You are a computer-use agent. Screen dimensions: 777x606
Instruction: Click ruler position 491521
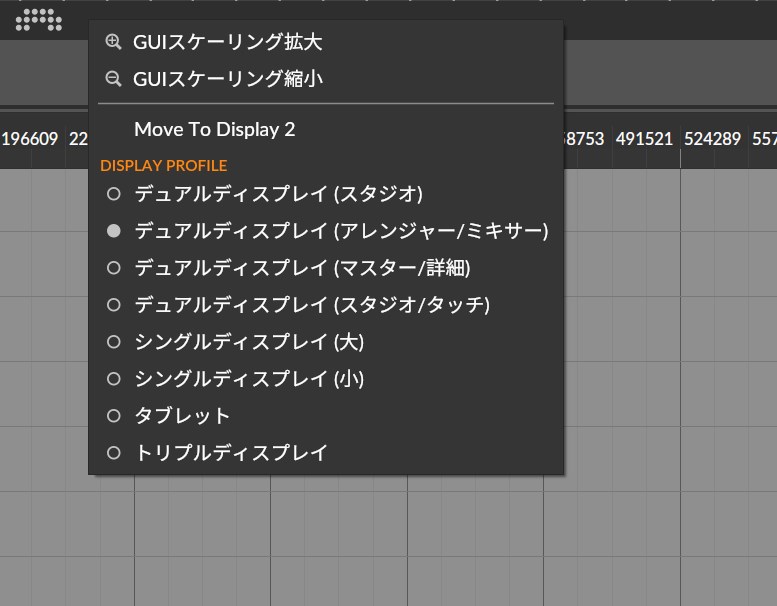point(643,139)
